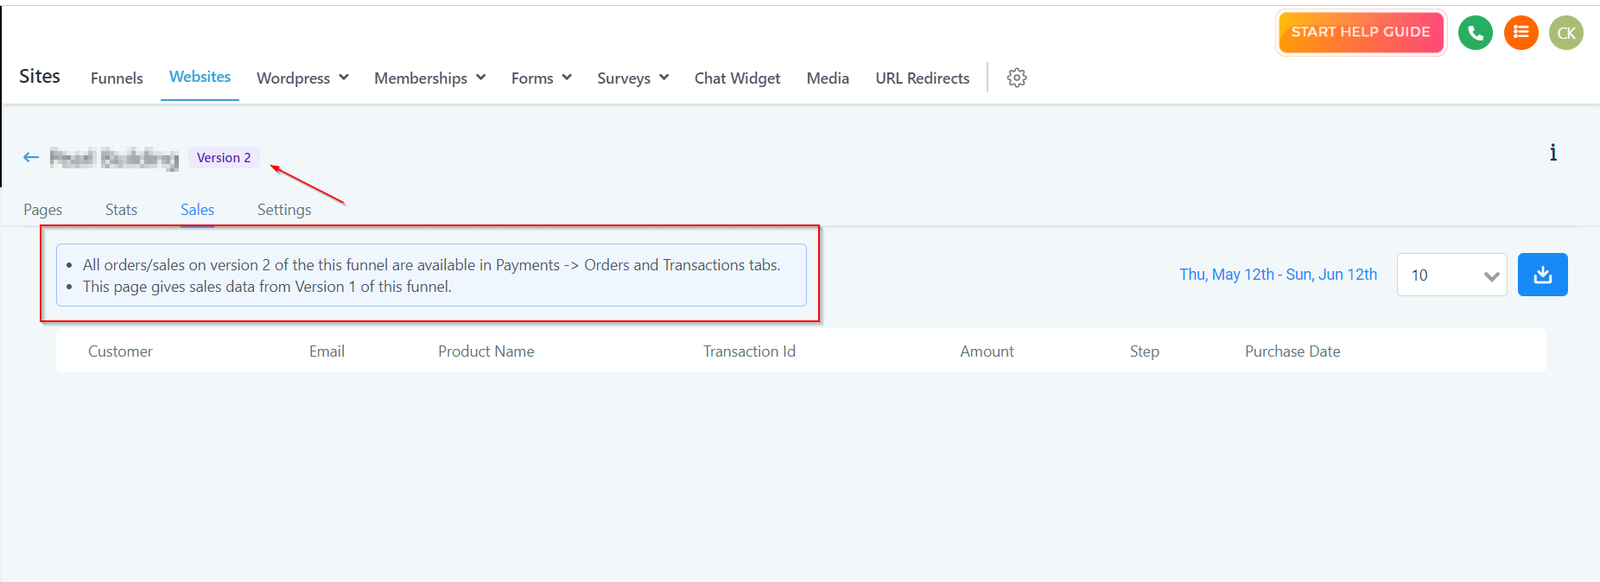This screenshot has height=582, width=1600.
Task: Open the Forms dropdown menu
Action: pos(541,78)
